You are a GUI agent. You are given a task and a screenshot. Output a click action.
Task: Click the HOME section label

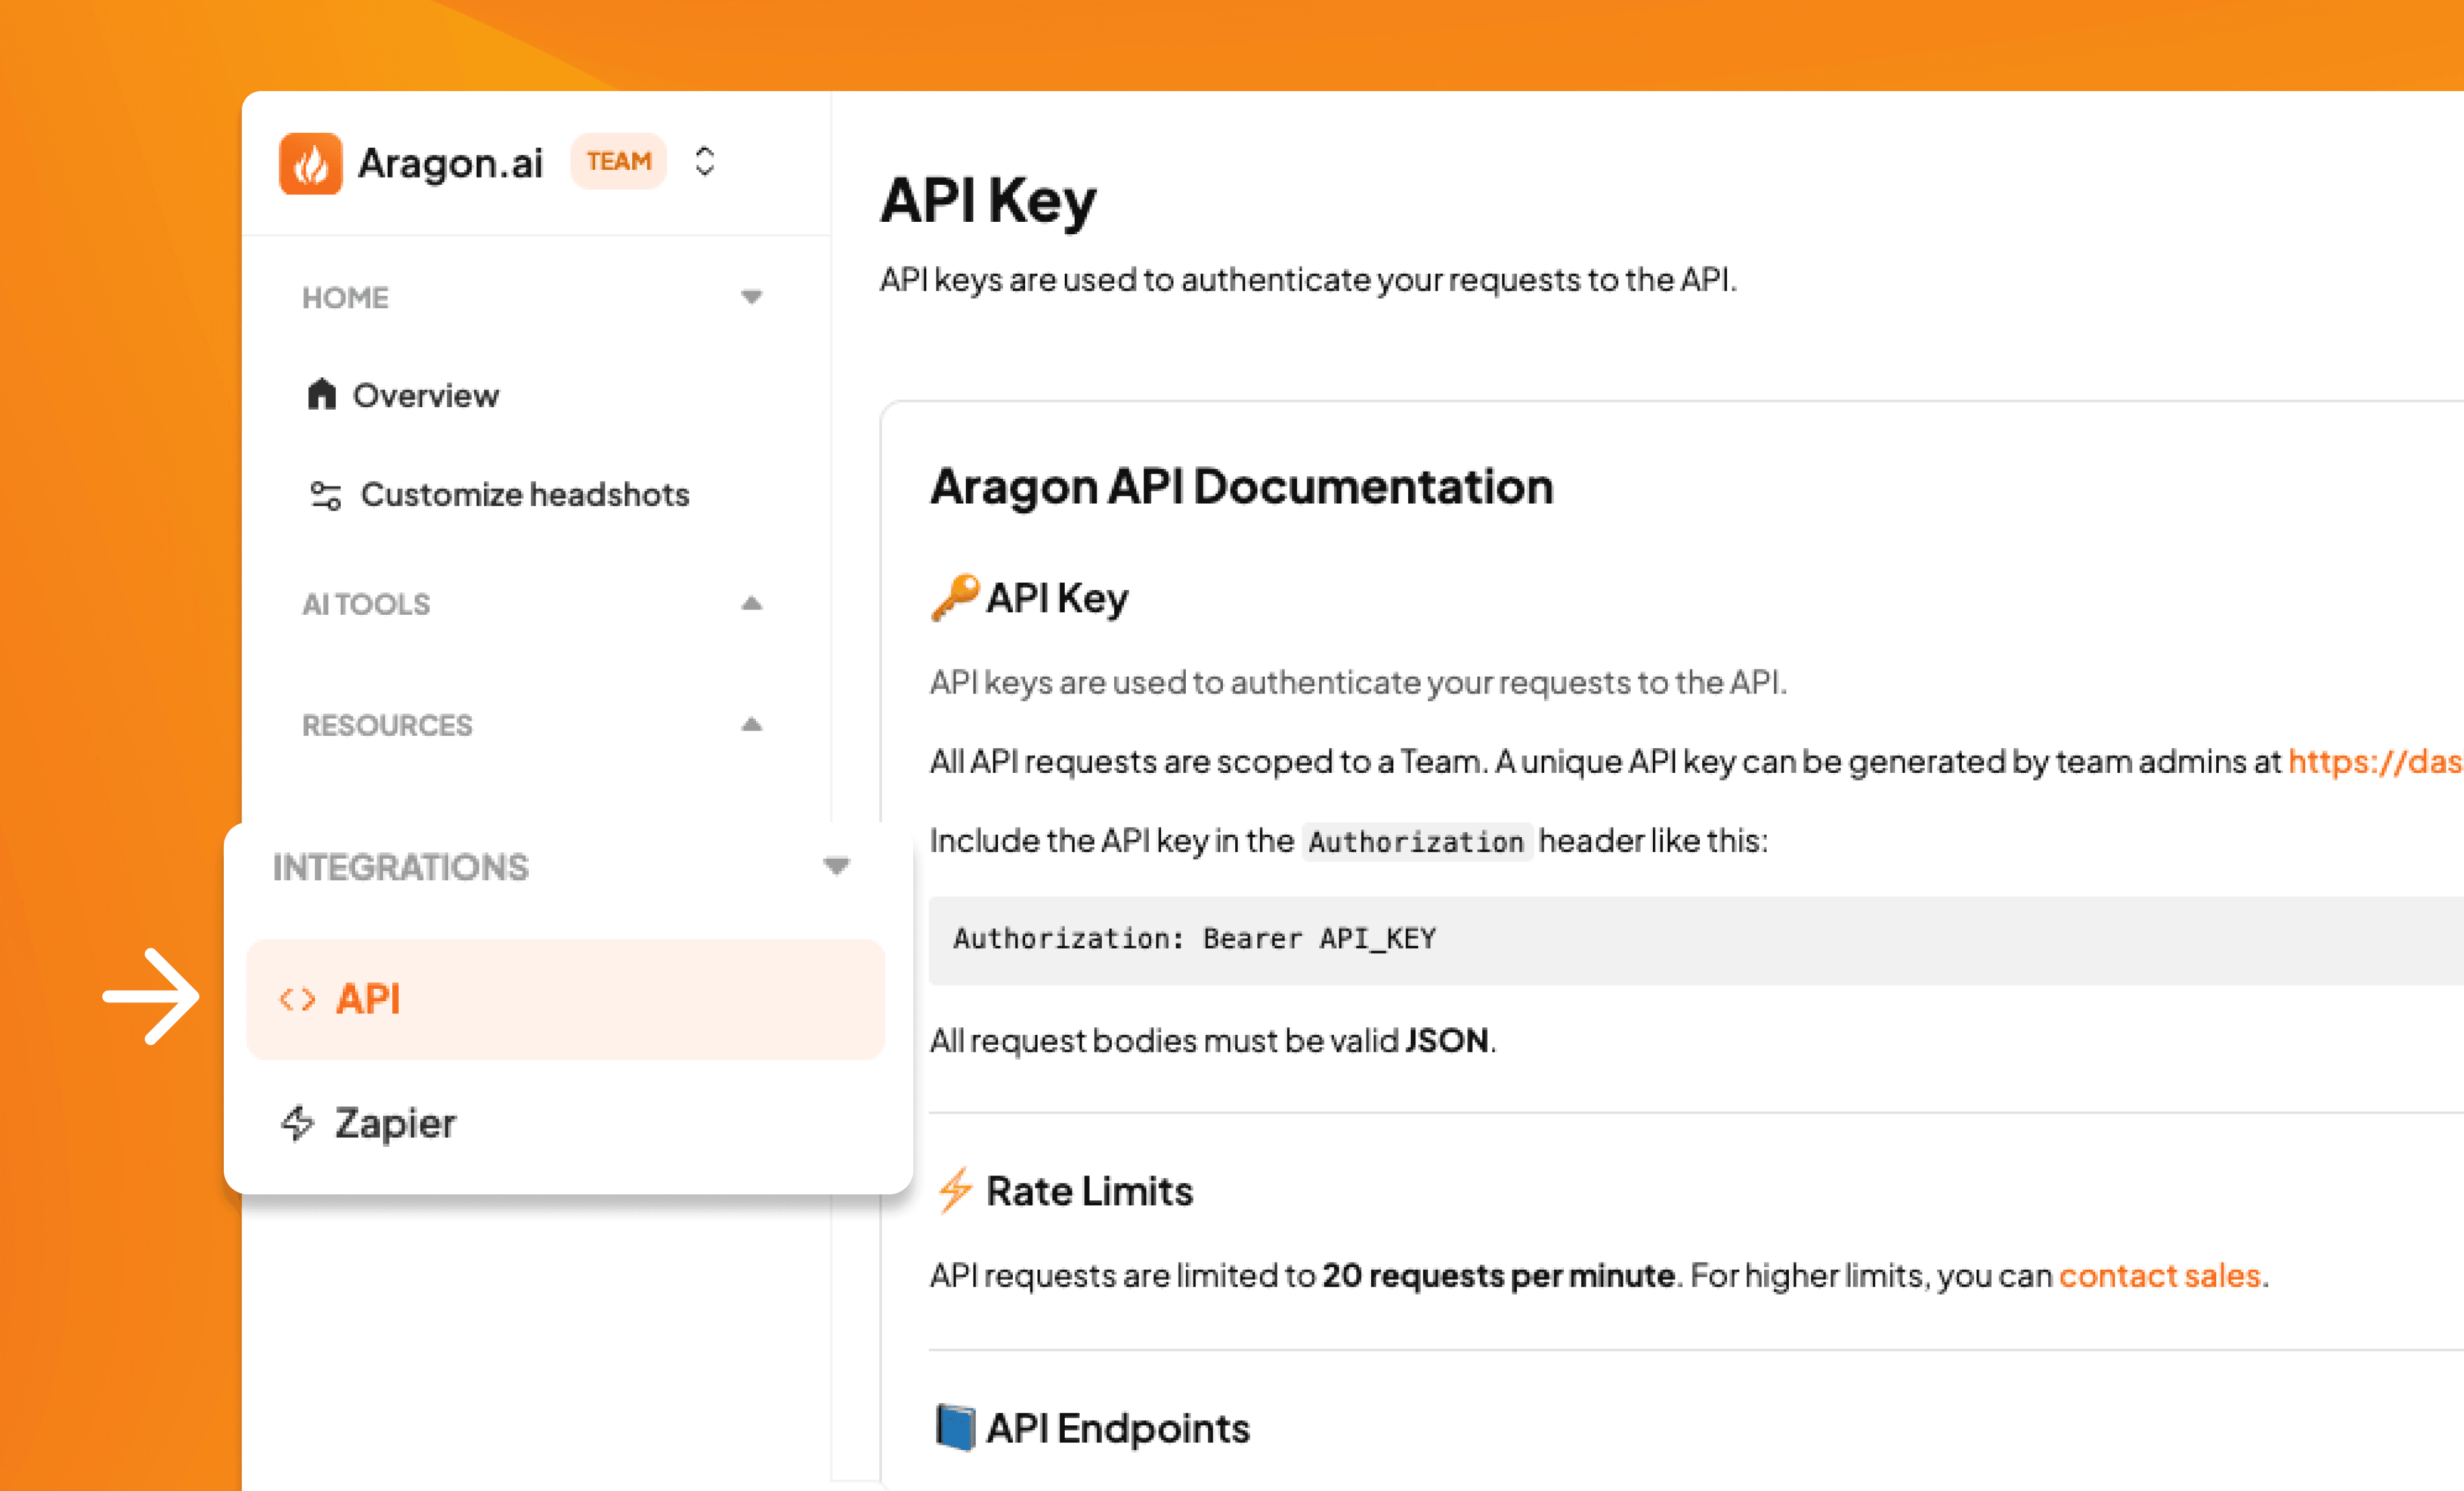(x=346, y=298)
